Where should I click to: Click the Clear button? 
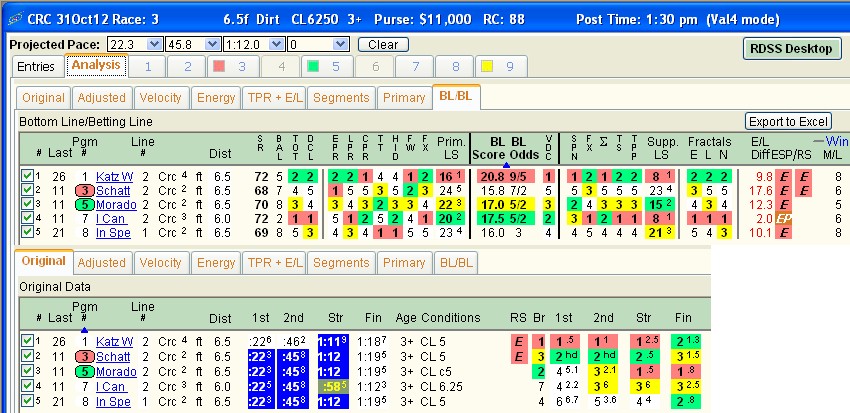[x=383, y=44]
